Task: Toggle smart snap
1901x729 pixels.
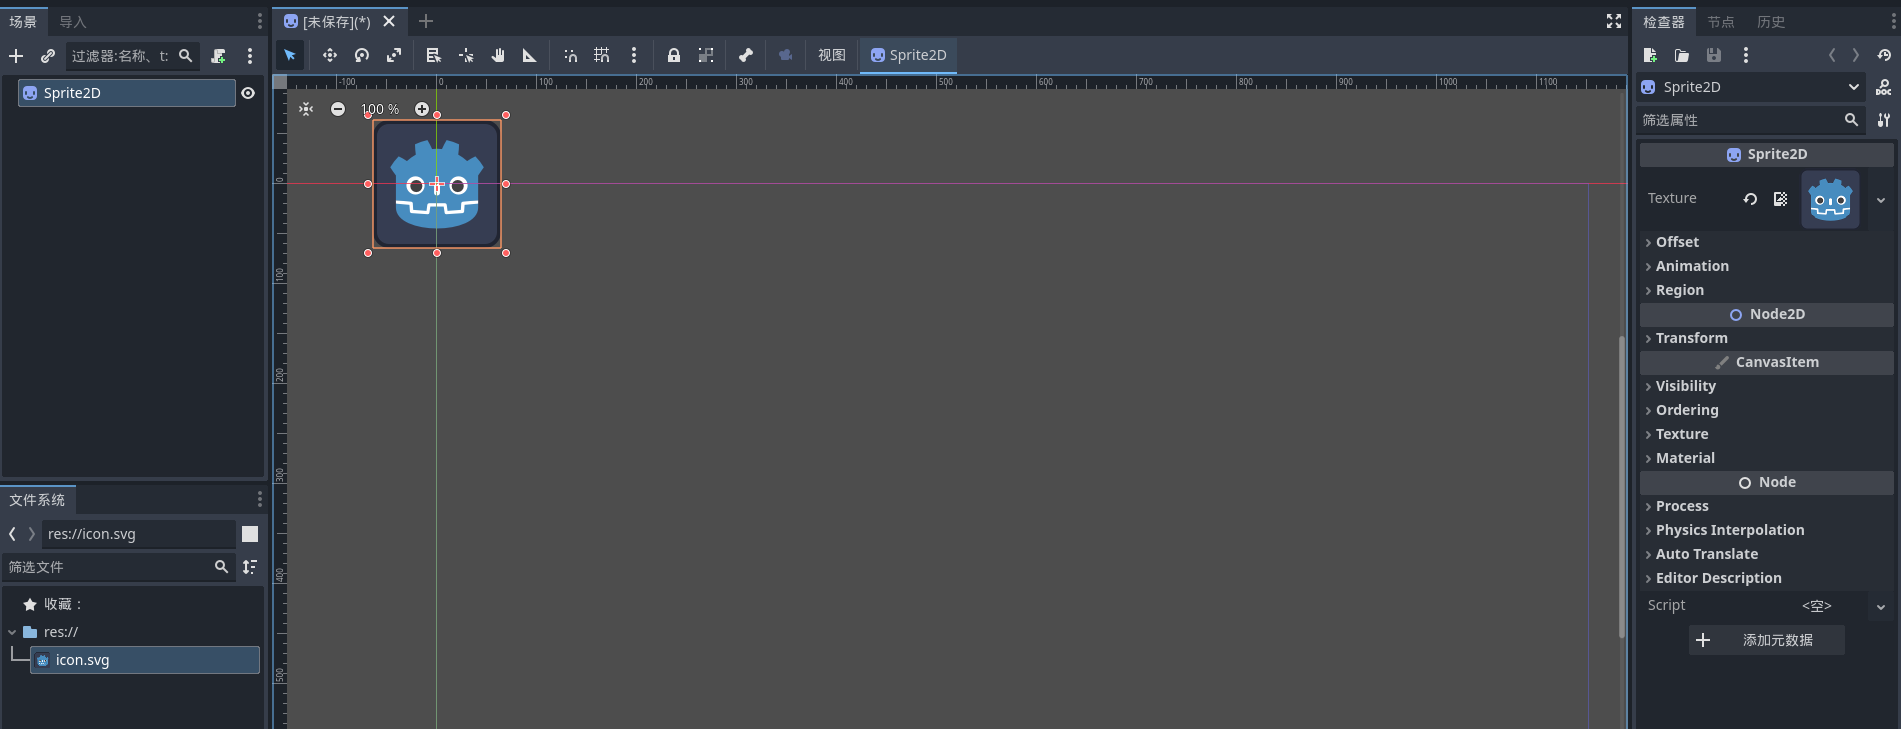Action: [x=570, y=55]
